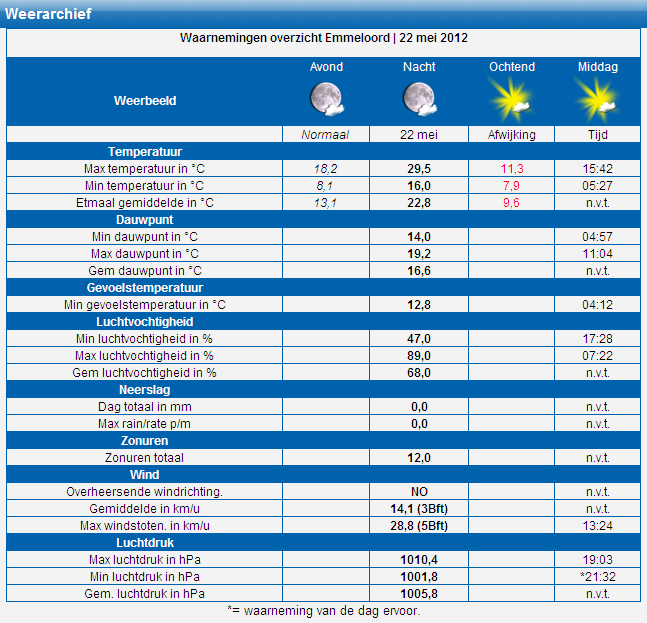Click the Max temperatuur in °C row label
647x623 pixels.
click(x=144, y=169)
